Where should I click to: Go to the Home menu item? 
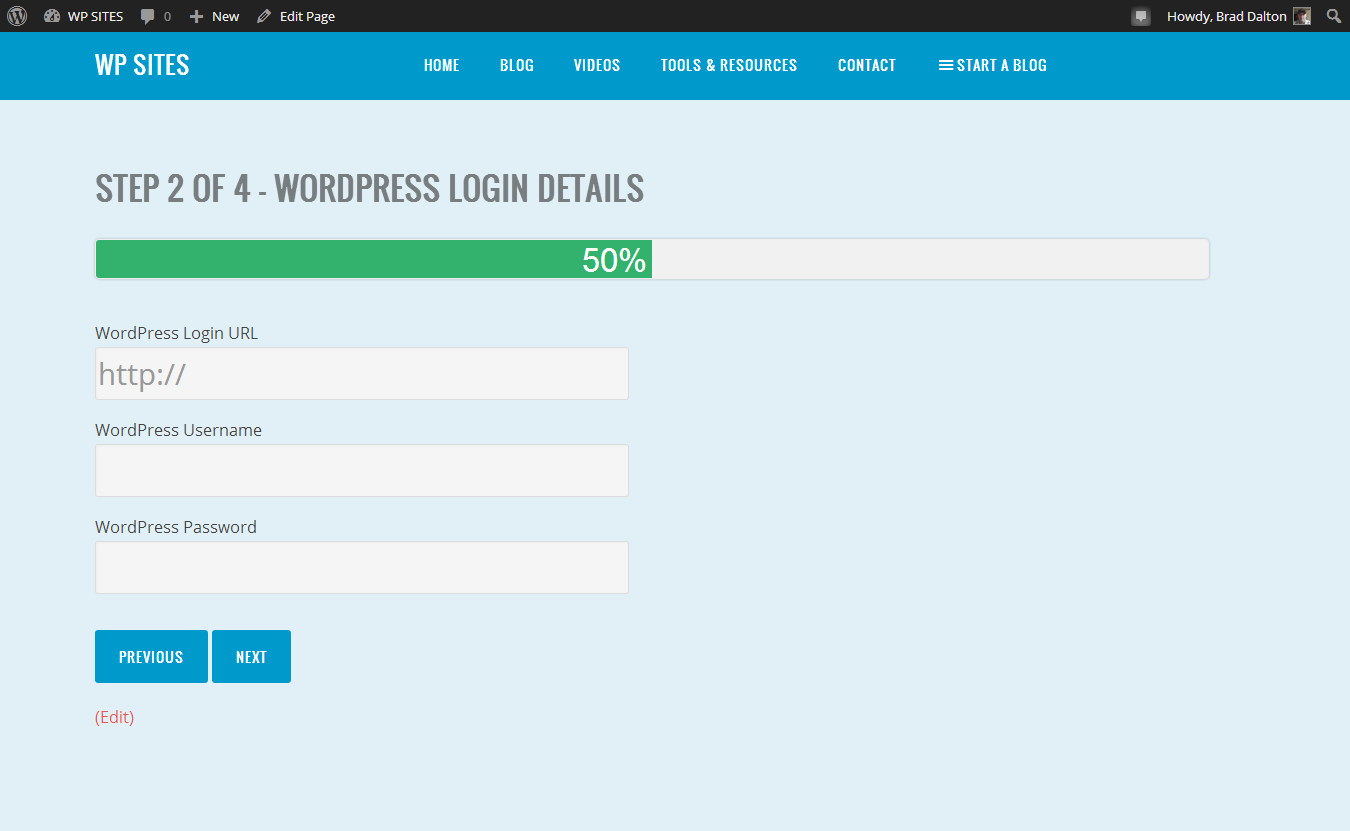(441, 65)
